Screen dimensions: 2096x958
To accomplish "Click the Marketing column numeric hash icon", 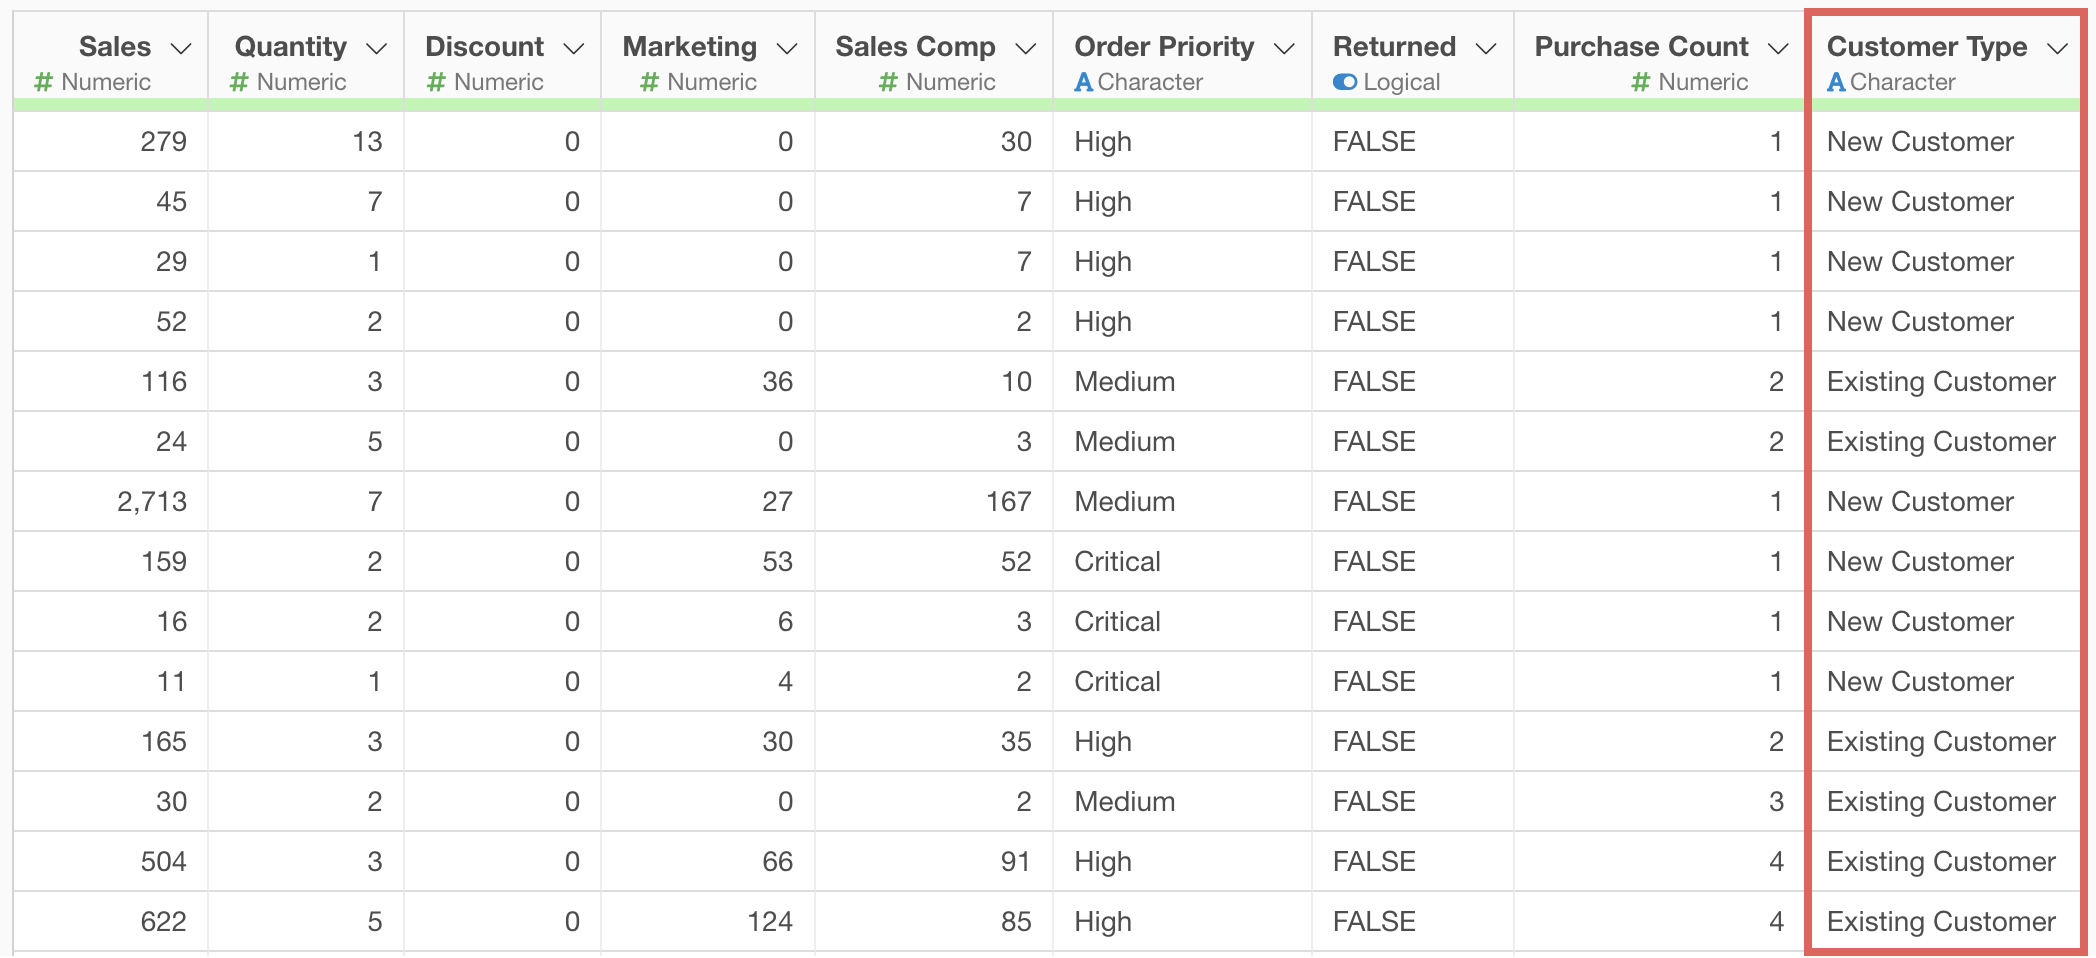I will (x=649, y=83).
